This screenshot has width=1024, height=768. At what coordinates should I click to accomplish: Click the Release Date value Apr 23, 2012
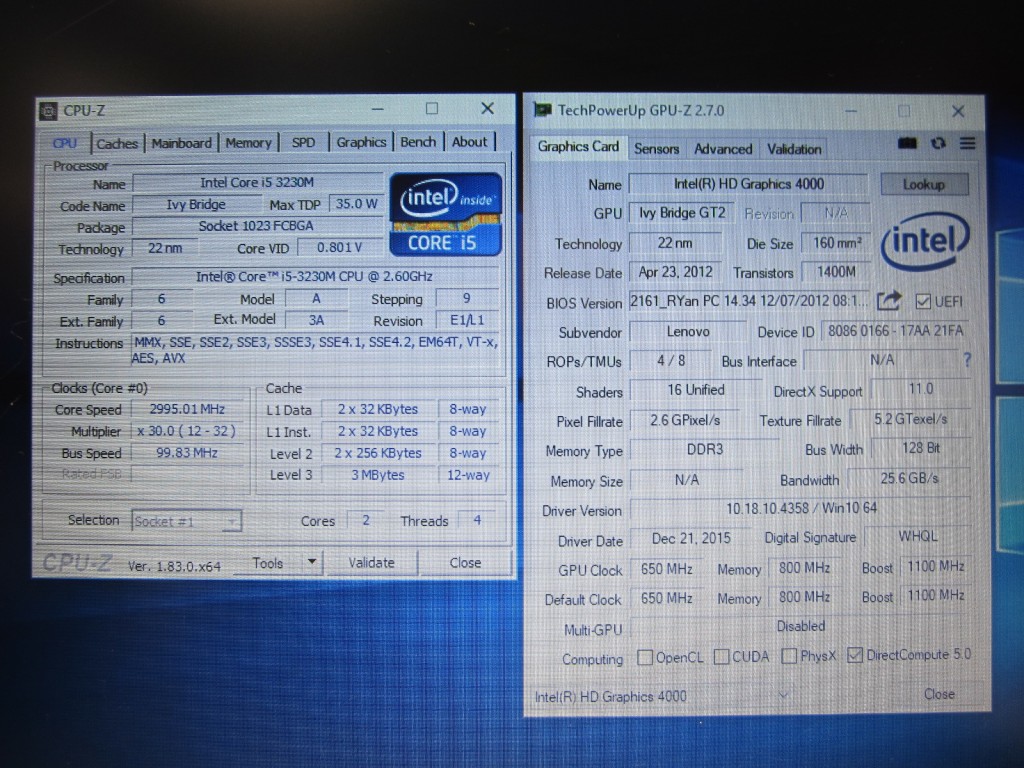pos(675,272)
